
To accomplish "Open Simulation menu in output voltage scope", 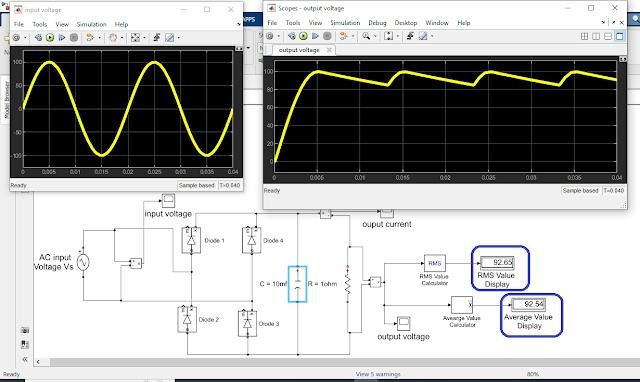I will coord(345,23).
